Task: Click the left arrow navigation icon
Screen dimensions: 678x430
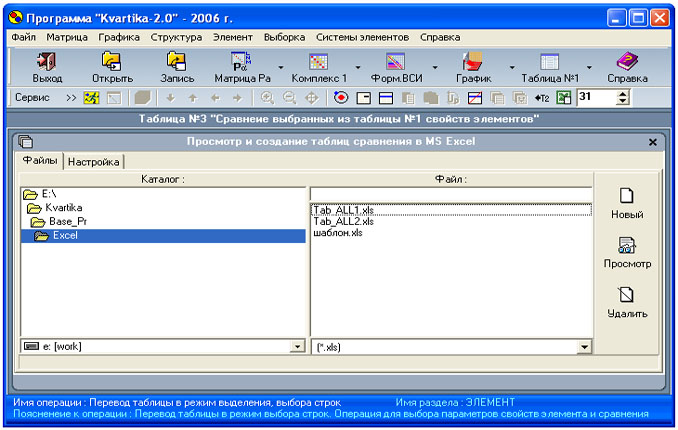Action: pyautogui.click(x=215, y=98)
